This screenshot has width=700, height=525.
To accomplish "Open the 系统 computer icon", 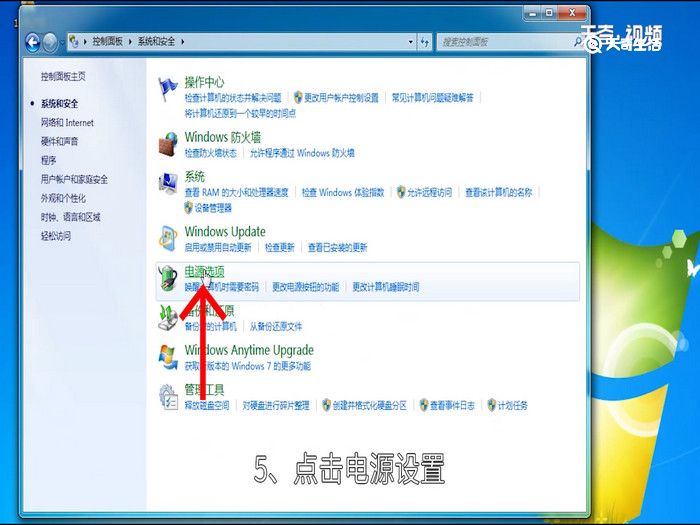I will point(168,183).
